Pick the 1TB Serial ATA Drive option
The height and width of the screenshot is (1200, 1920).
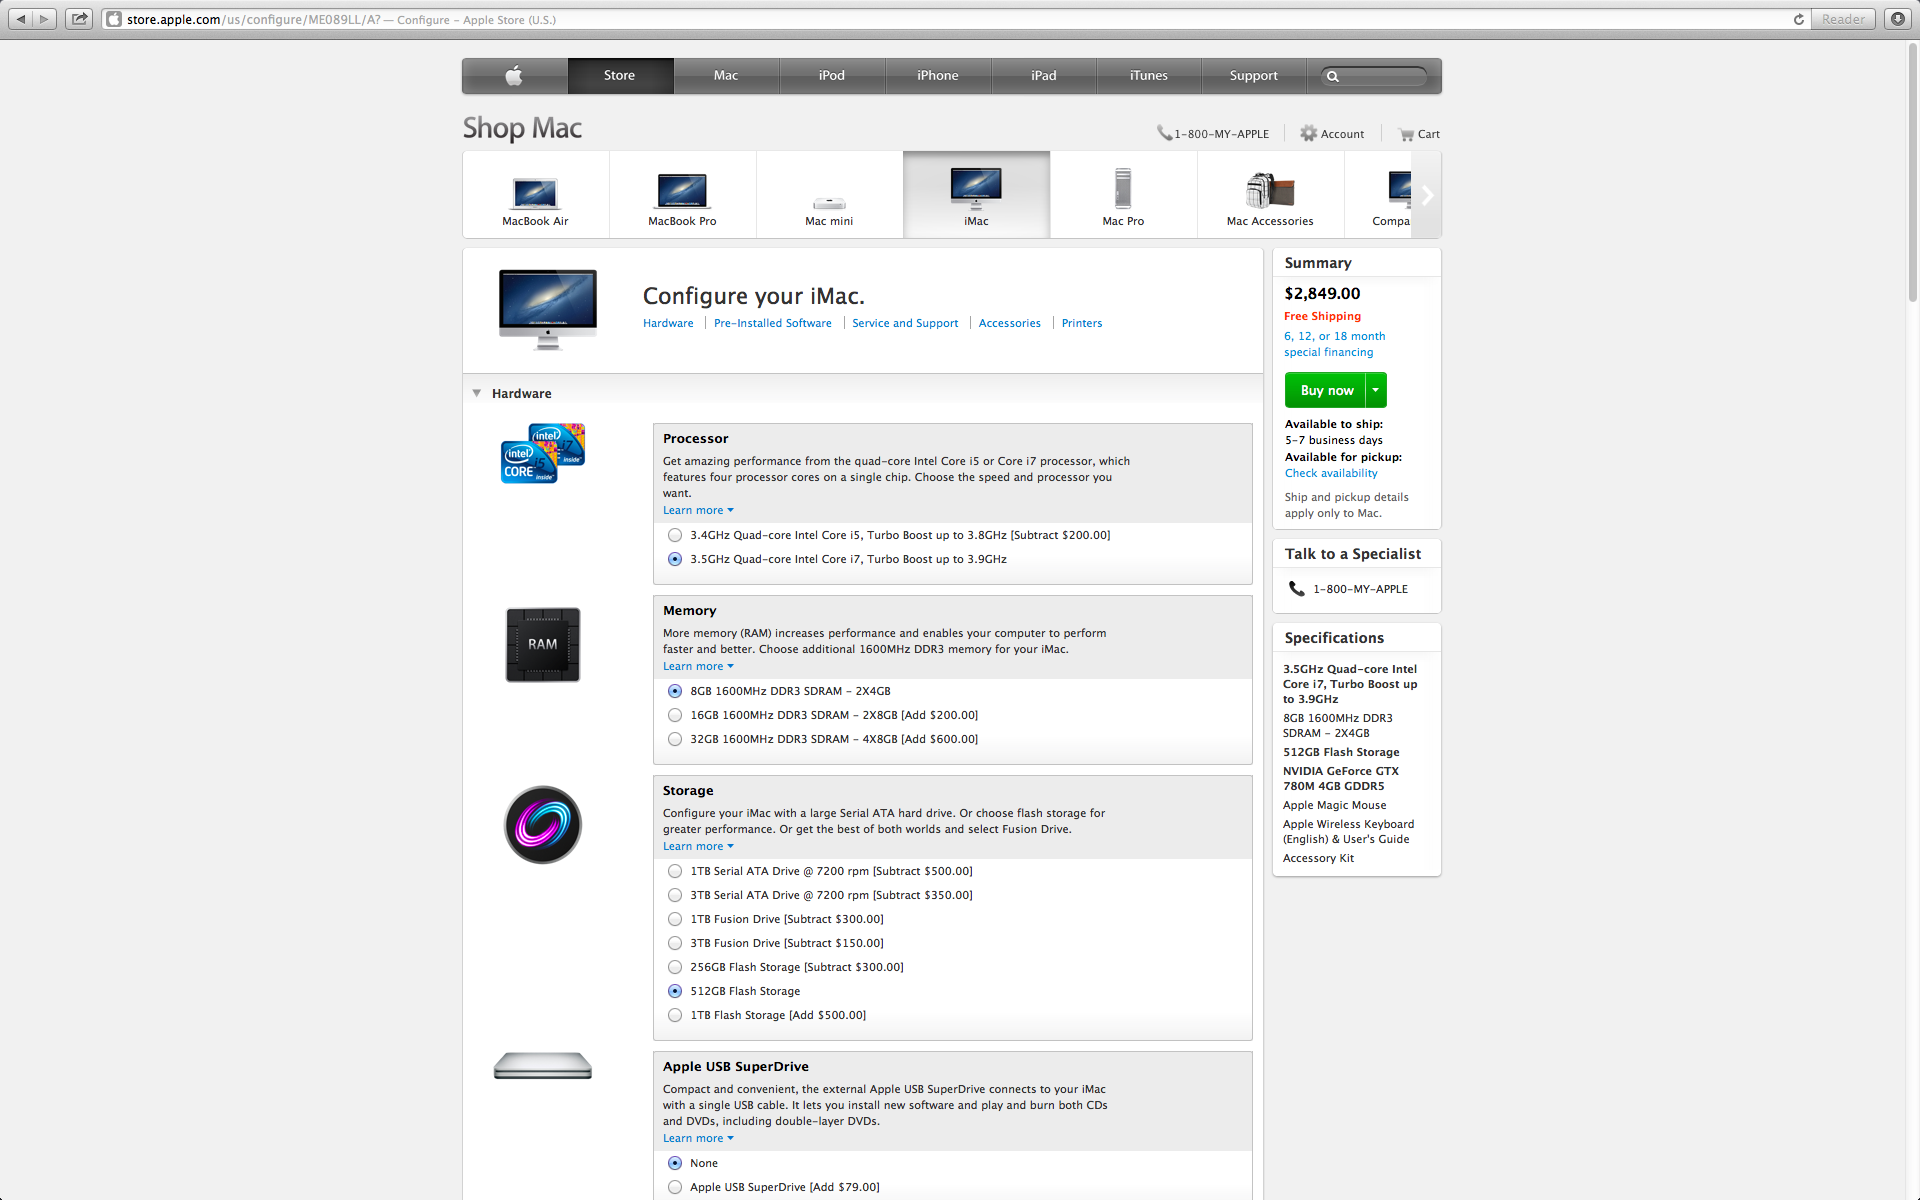(x=675, y=871)
